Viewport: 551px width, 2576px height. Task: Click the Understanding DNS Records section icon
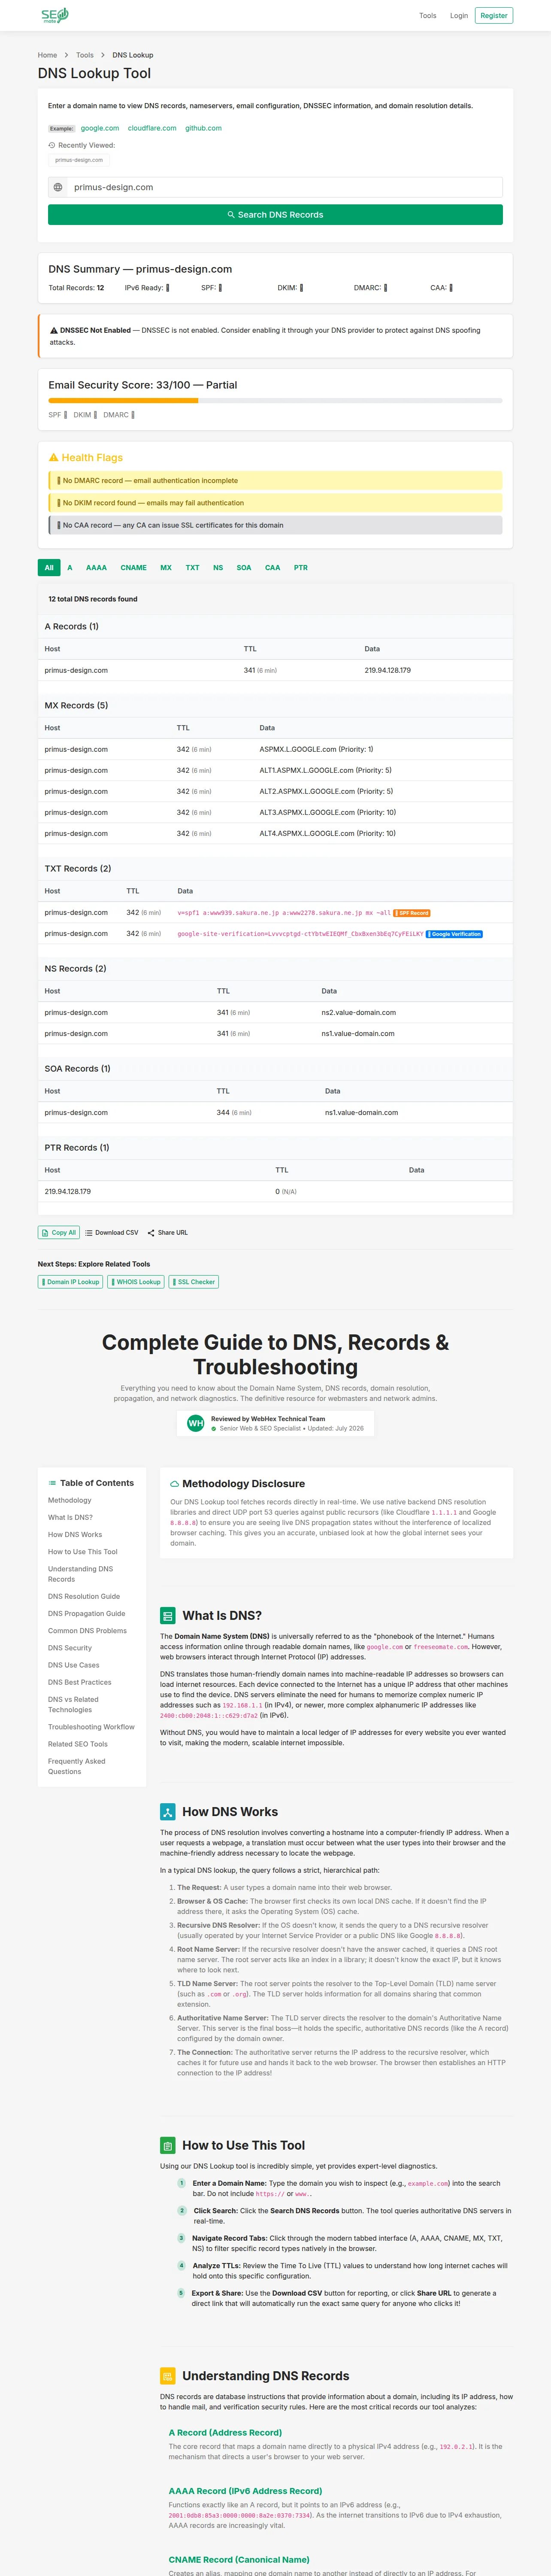coord(168,2375)
